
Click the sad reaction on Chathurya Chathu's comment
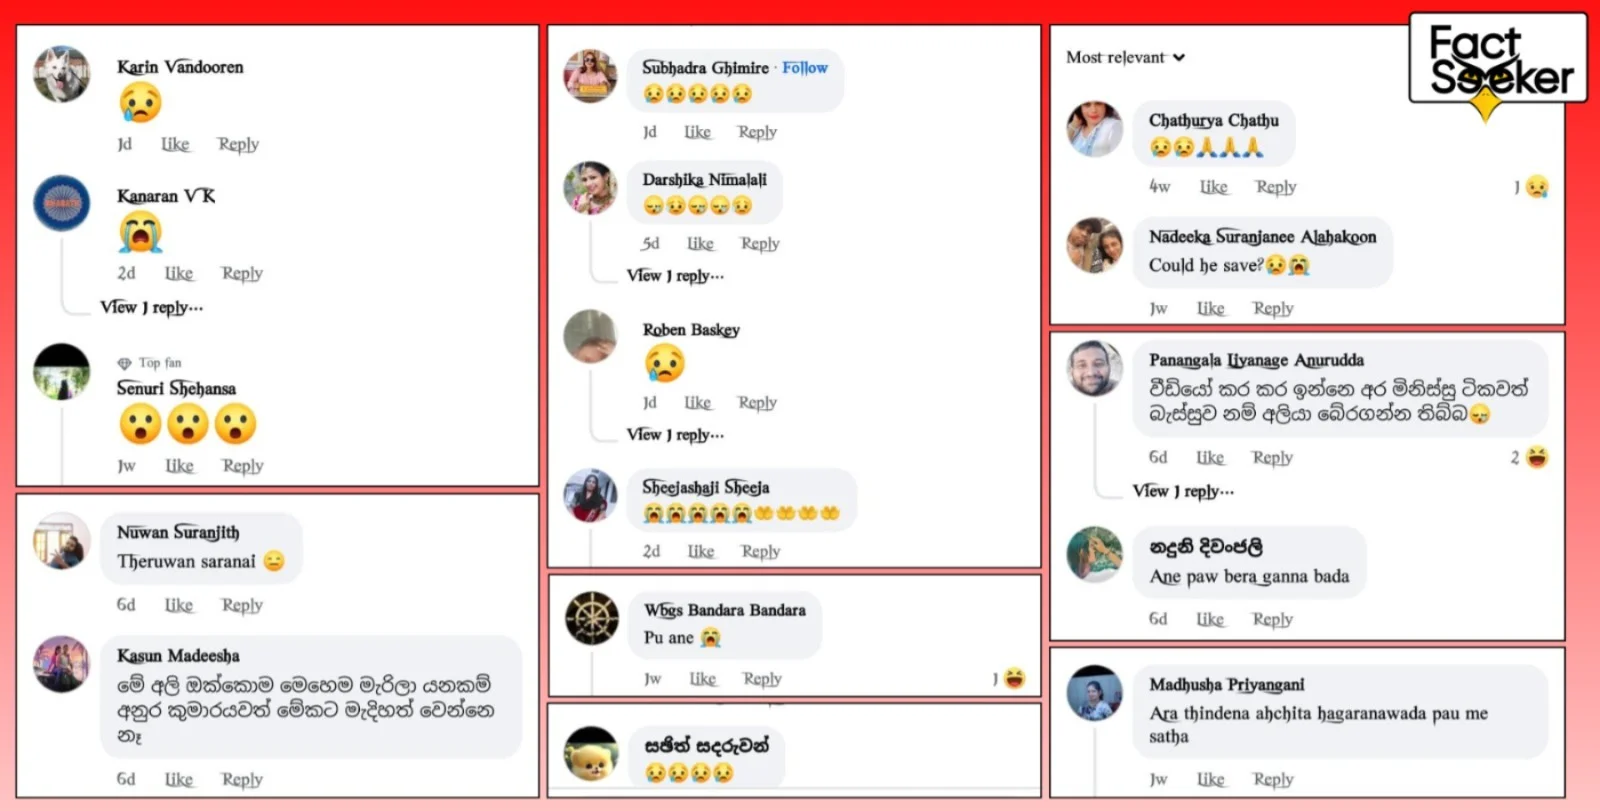(x=1537, y=186)
